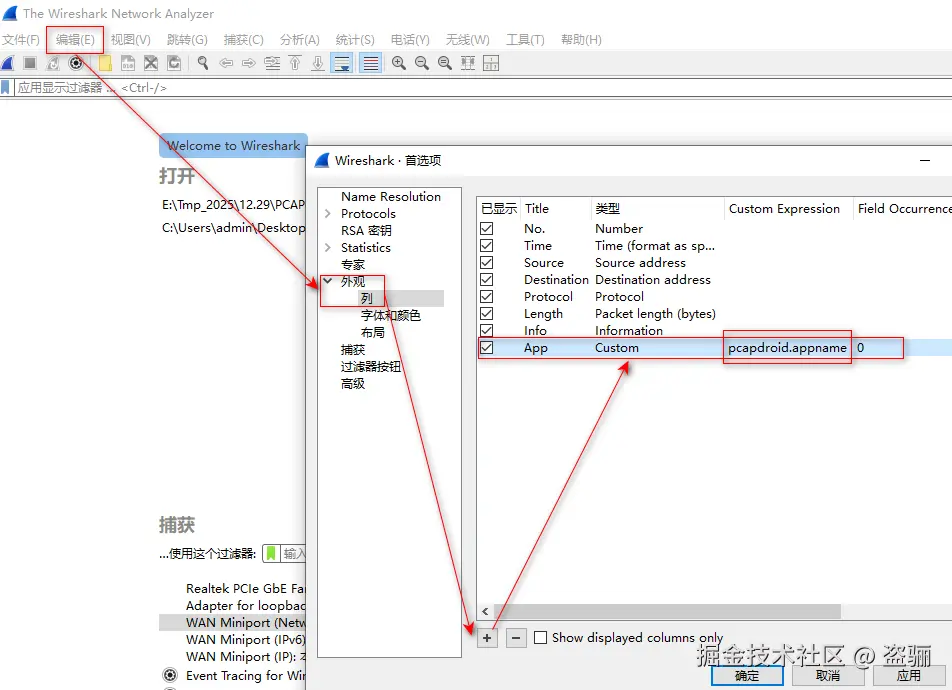Uncheck the No. column displayed box
Viewport: 952px width, 690px height.
(486, 228)
